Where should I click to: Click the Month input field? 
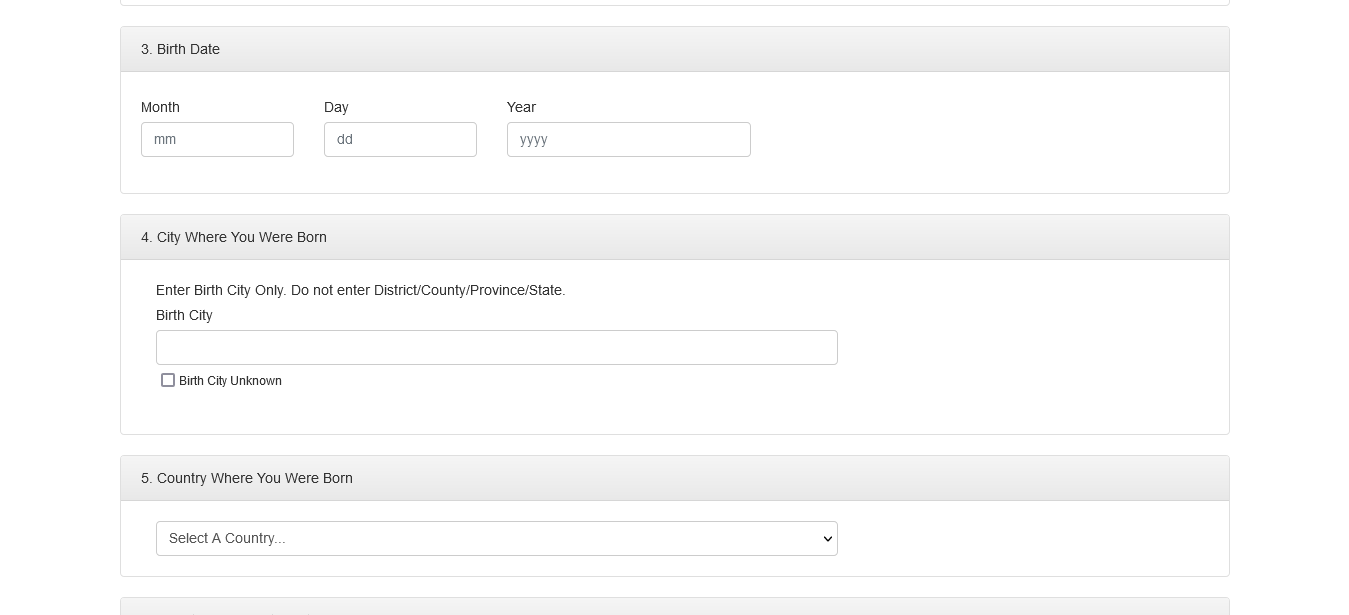coord(217,140)
